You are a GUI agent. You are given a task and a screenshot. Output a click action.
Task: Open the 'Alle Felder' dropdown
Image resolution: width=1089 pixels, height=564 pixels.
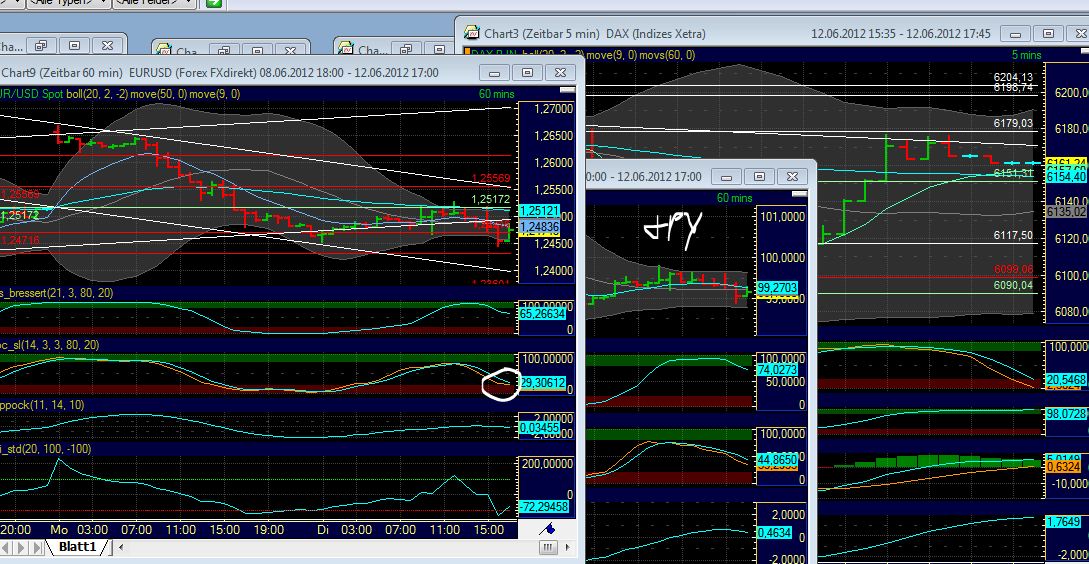tap(154, 3)
